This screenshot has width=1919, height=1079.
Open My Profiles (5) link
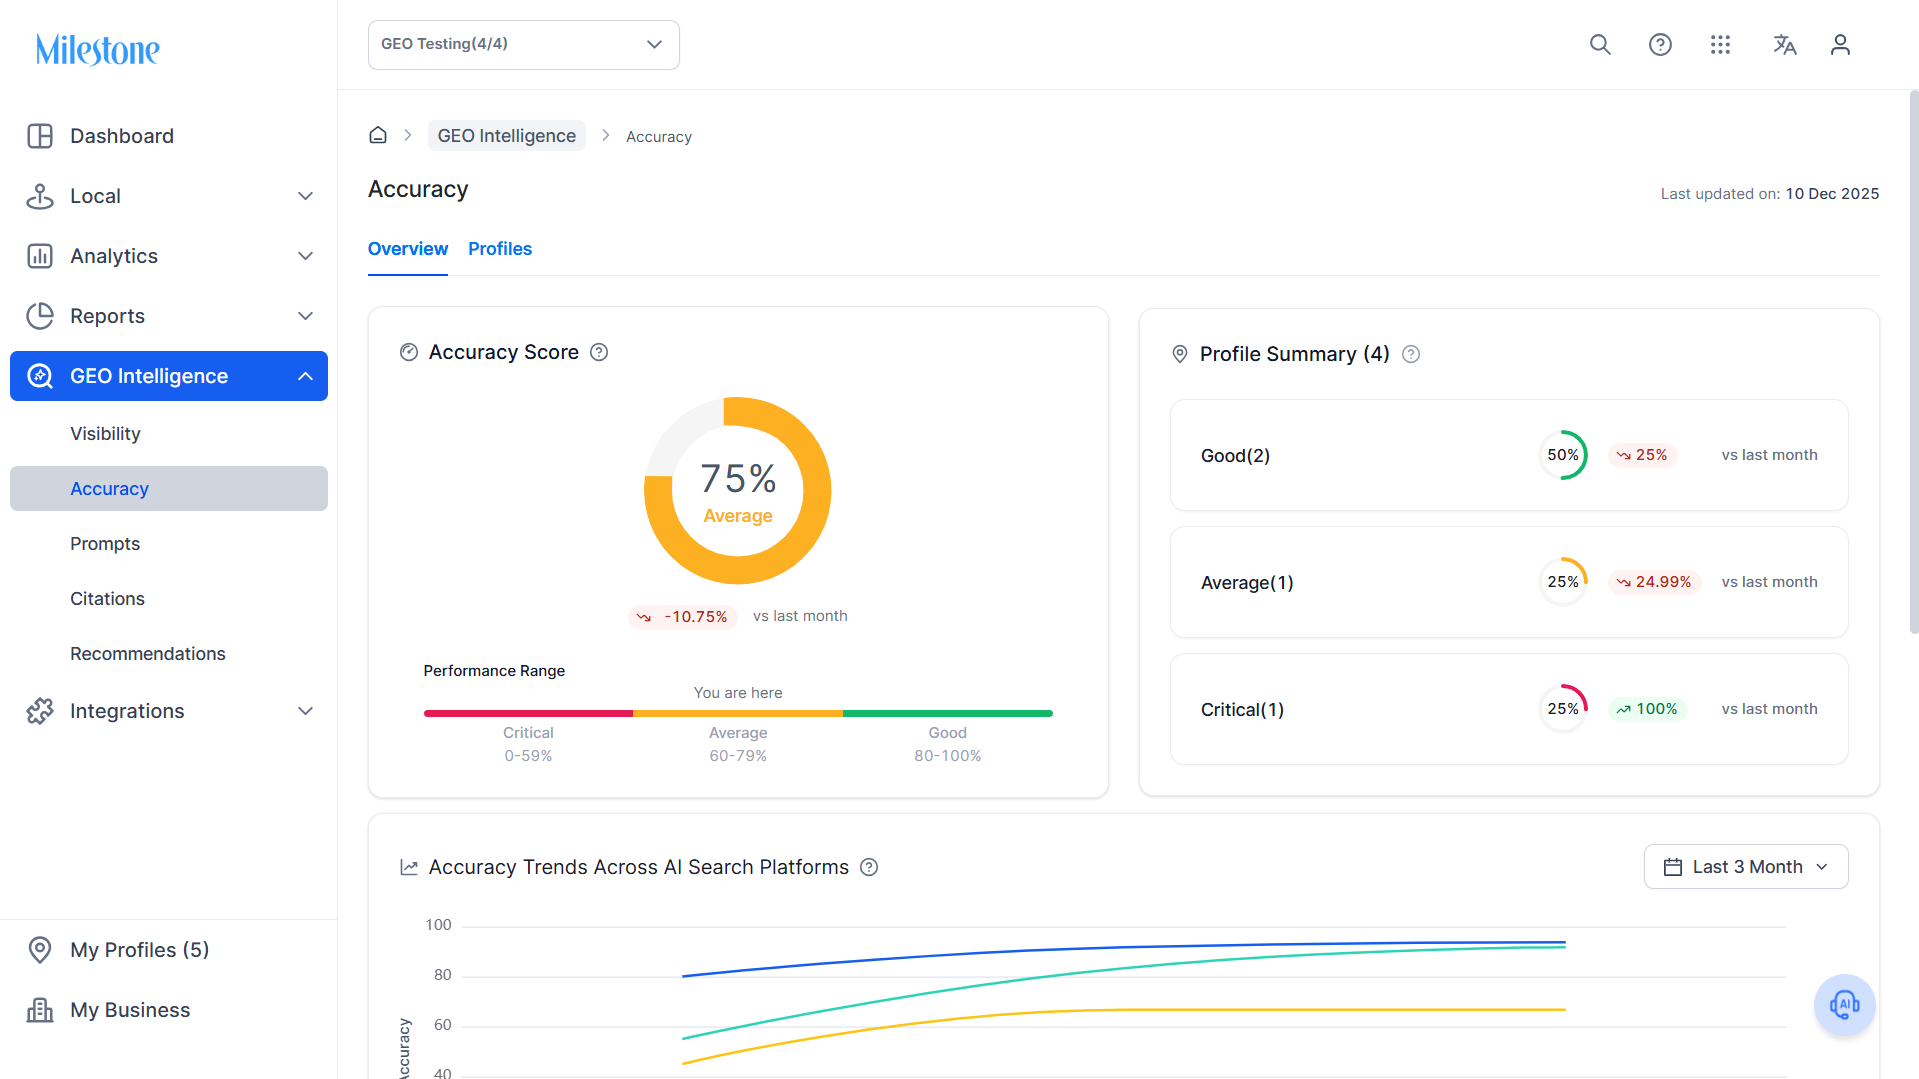(139, 950)
